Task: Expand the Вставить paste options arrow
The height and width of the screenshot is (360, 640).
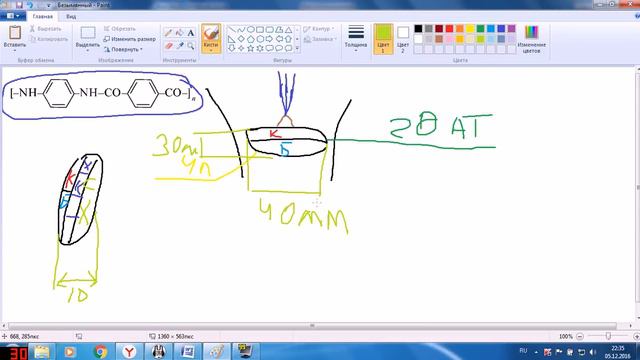Action: pos(15,50)
